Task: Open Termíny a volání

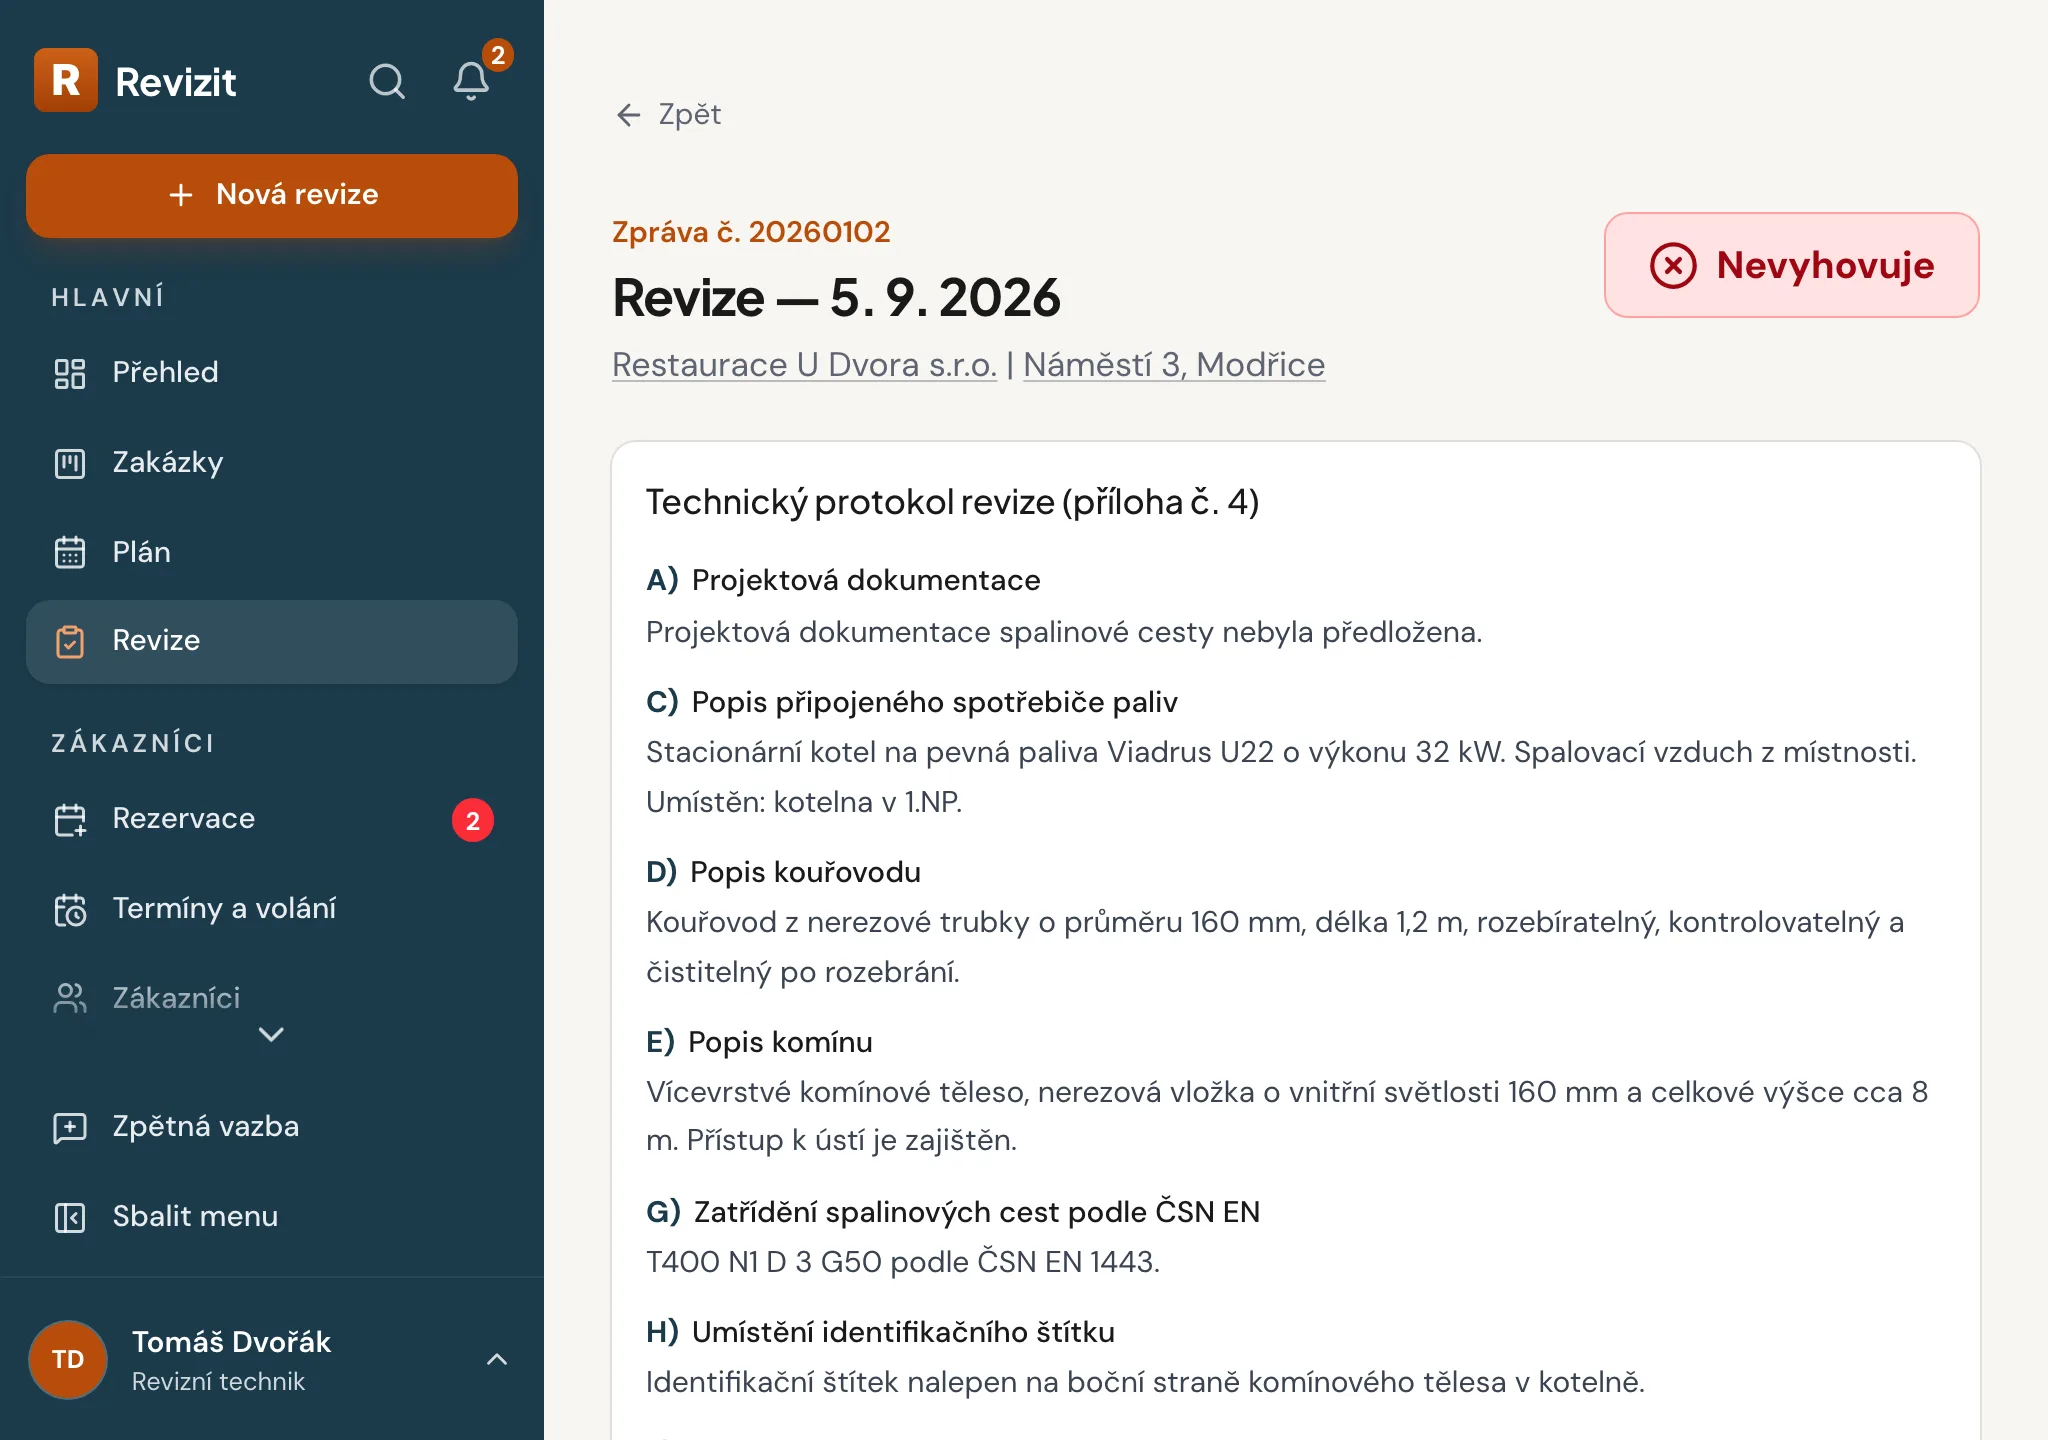Action: [x=272, y=909]
